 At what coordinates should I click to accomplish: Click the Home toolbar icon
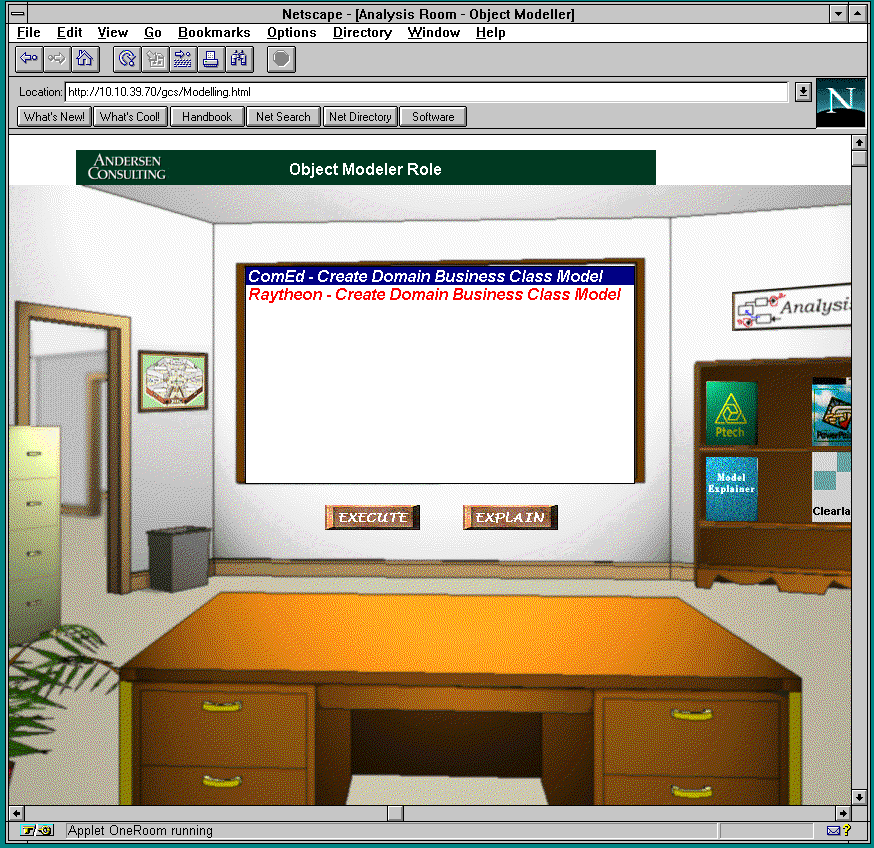click(85, 59)
